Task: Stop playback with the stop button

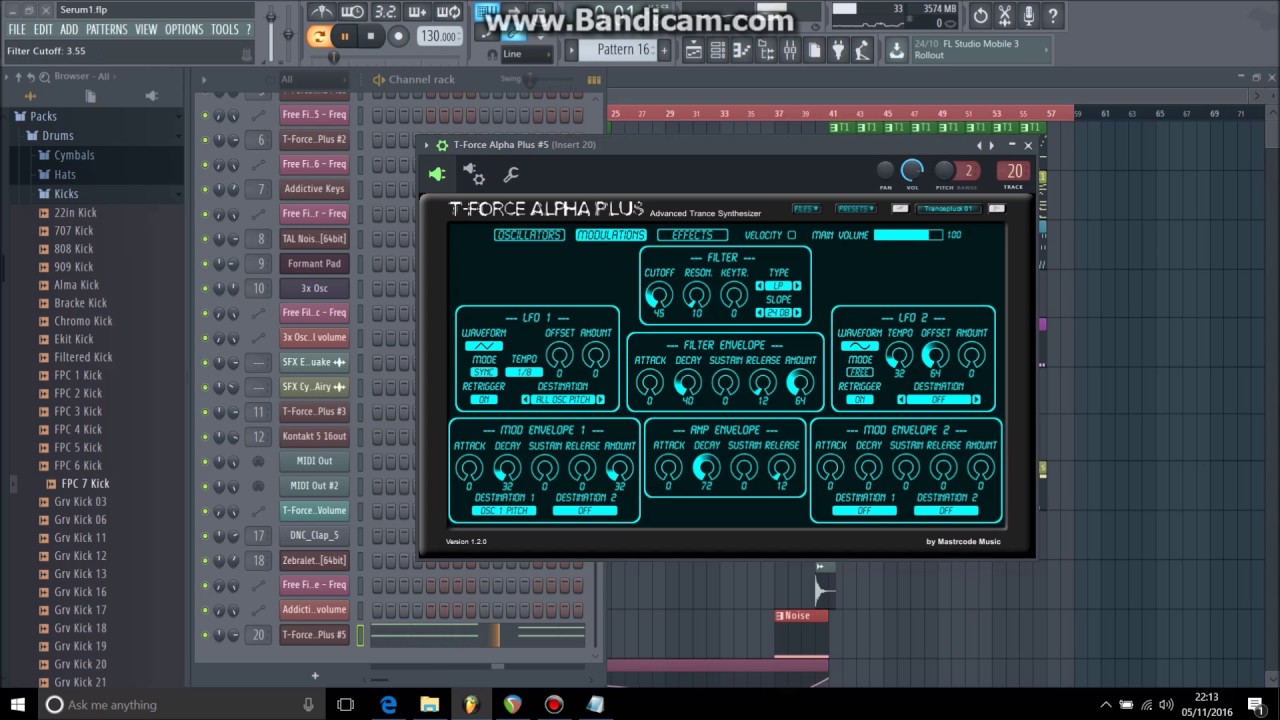Action: [371, 36]
